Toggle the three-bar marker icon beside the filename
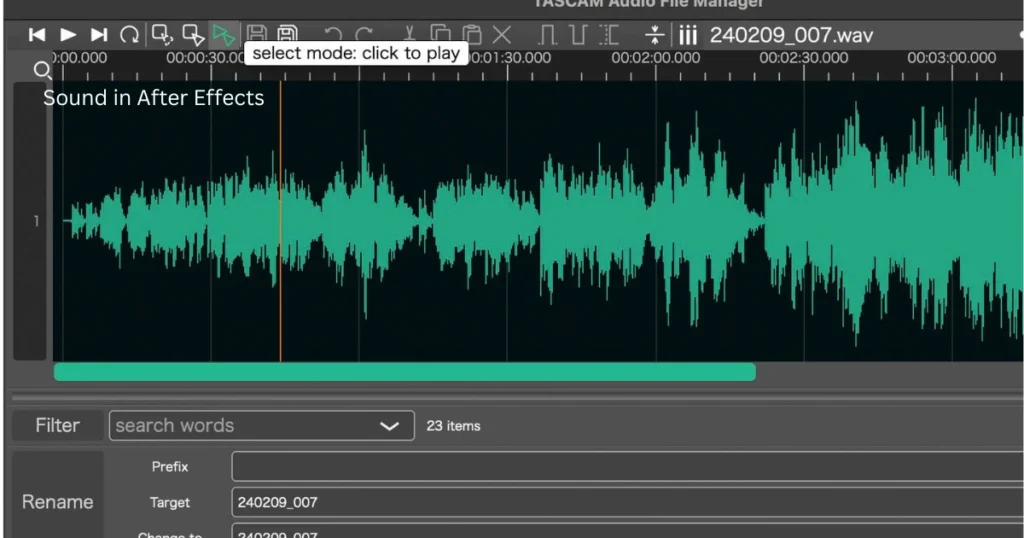Screen dimensions: 1024x538 pos(688,35)
